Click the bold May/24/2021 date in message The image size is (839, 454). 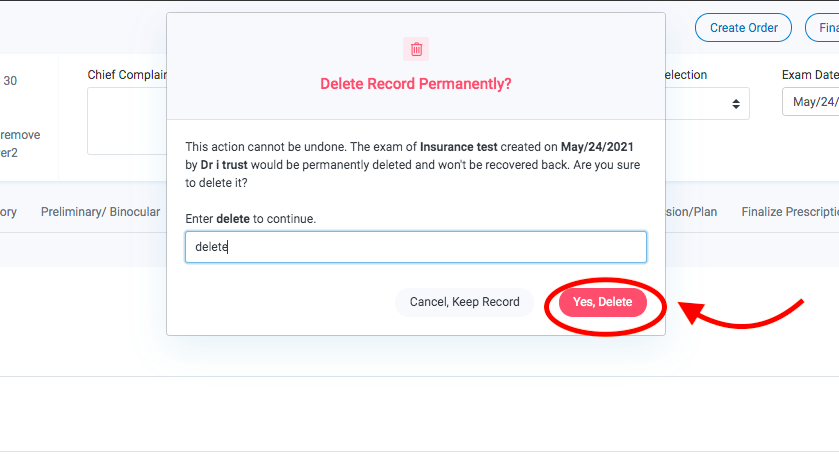(597, 147)
